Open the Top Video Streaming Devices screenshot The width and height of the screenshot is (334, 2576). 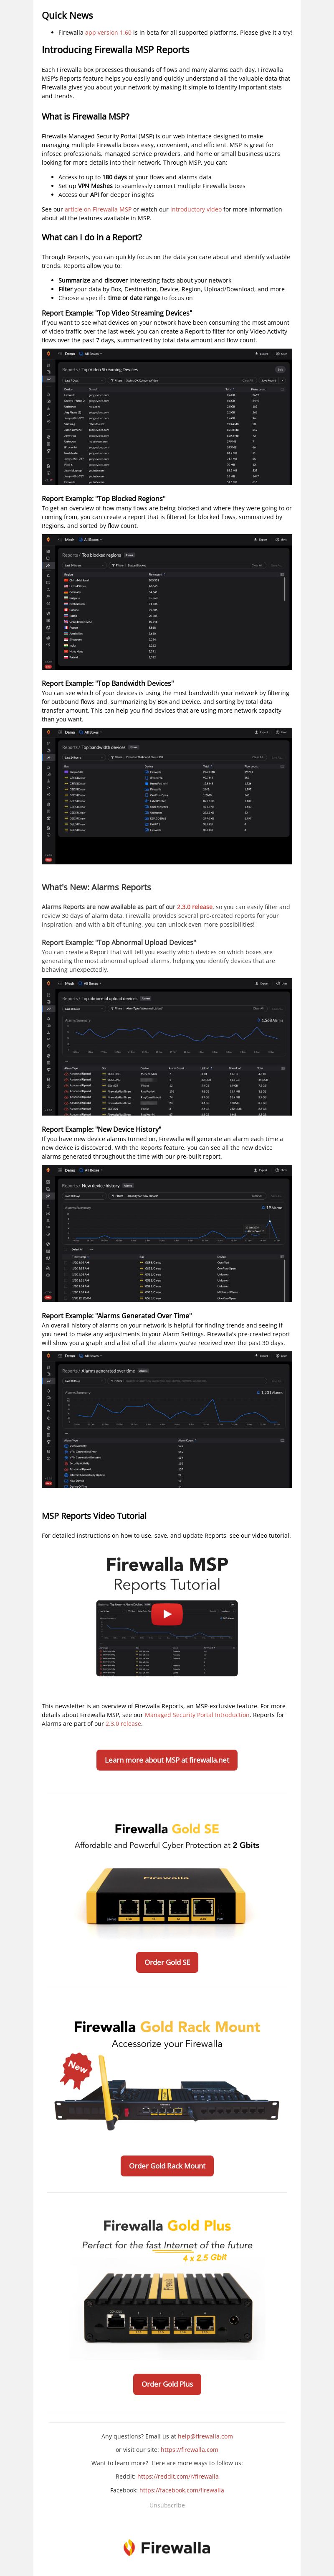coord(167,417)
